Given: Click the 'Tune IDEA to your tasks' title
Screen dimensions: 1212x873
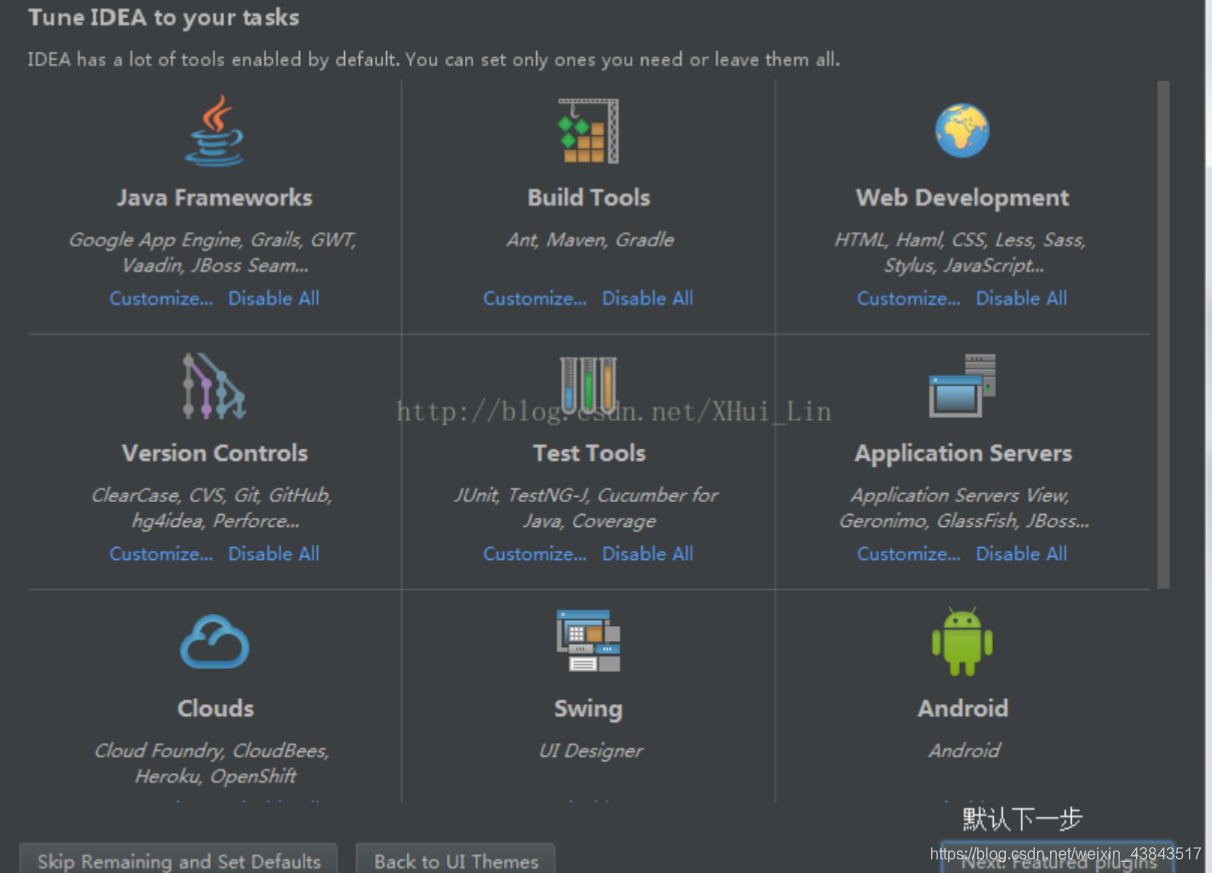Looking at the screenshot, I should point(163,18).
